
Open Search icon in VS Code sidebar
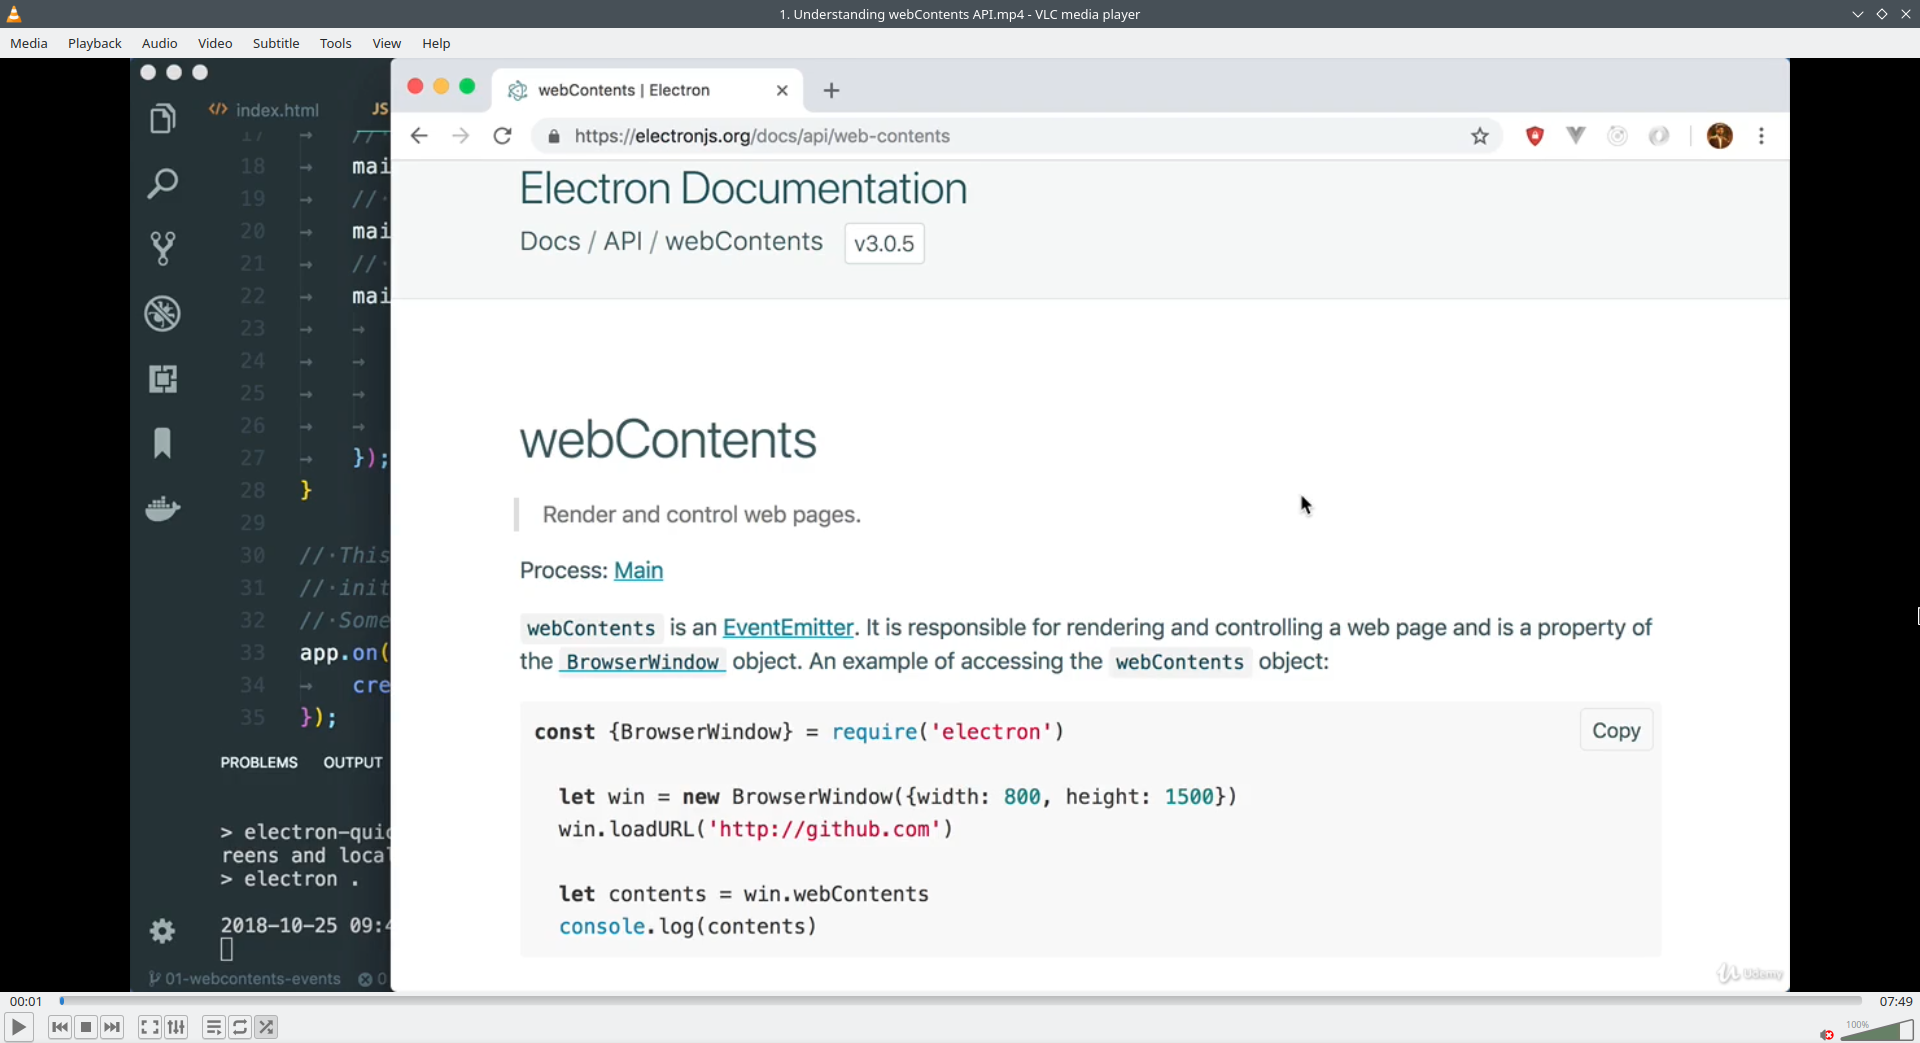coord(163,183)
